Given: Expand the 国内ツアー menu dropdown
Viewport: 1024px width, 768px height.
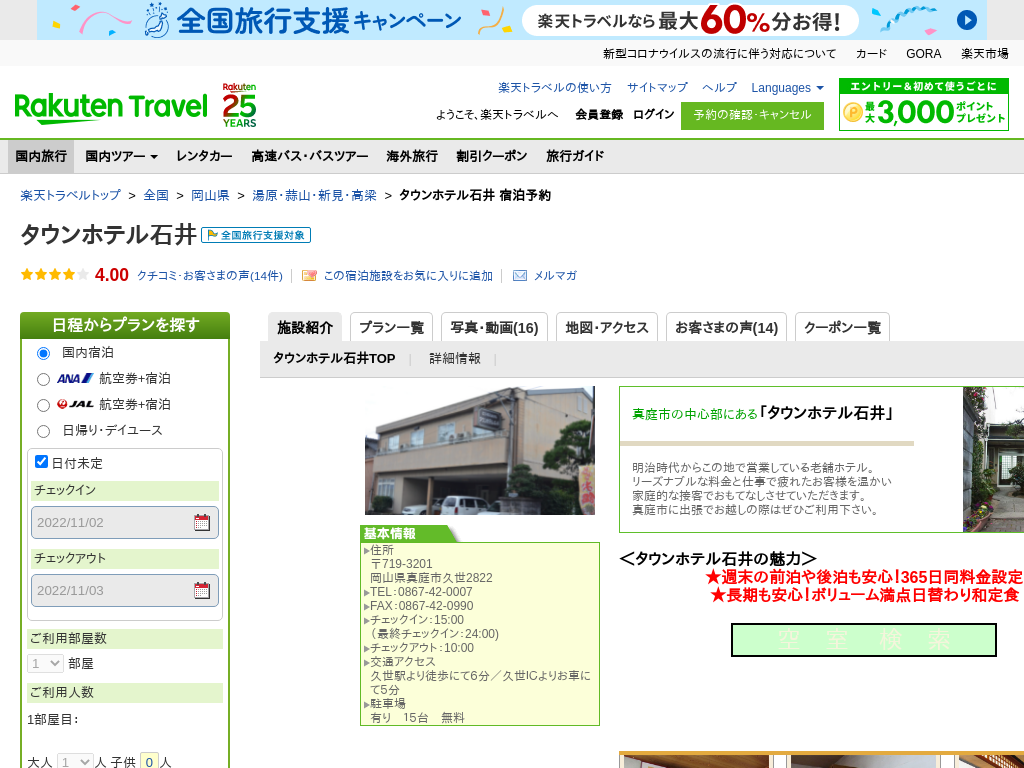Looking at the screenshot, I should tap(121, 156).
